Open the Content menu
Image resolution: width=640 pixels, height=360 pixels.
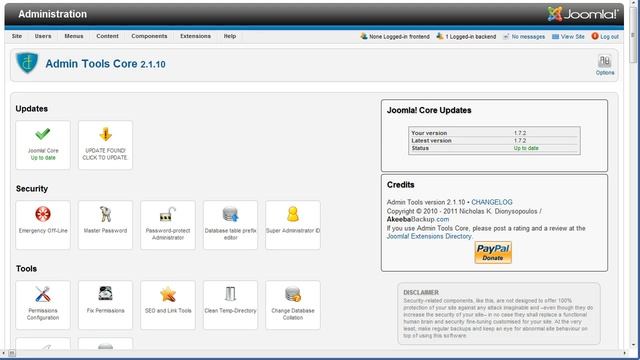(107, 36)
